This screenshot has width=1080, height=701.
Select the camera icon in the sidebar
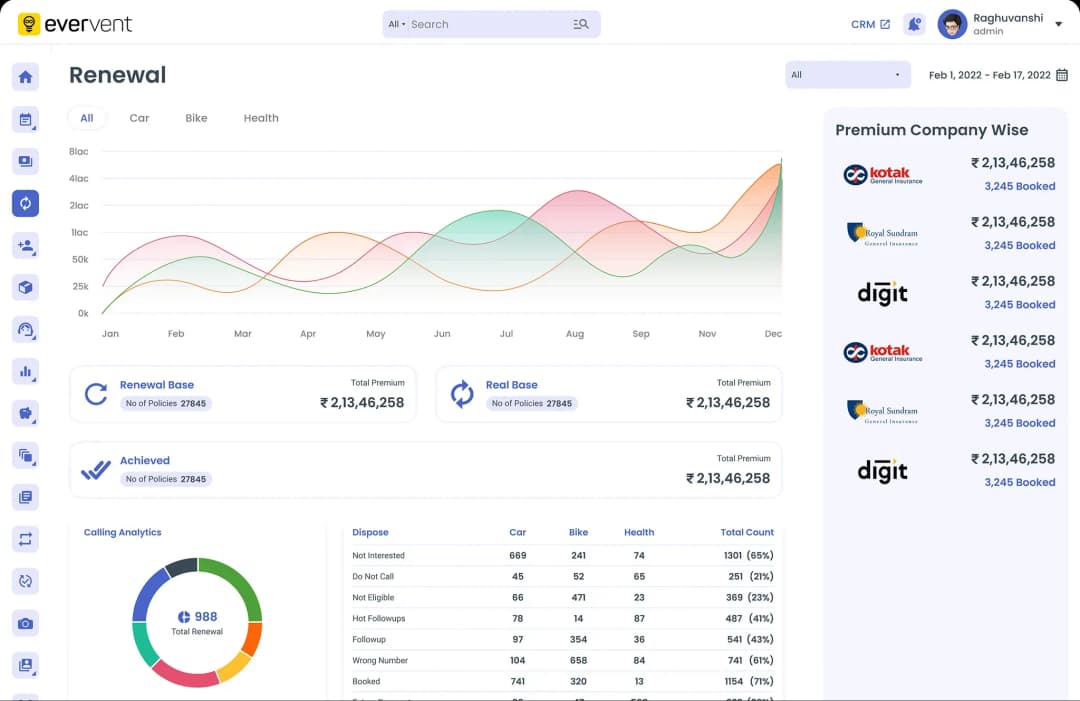(25, 623)
